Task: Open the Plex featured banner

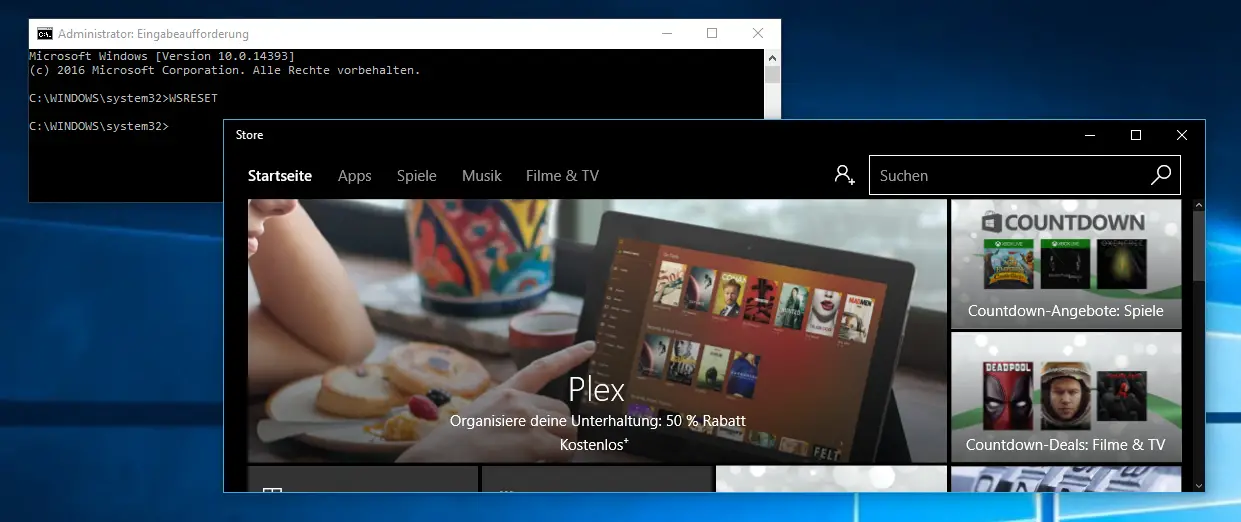Action: [597, 331]
